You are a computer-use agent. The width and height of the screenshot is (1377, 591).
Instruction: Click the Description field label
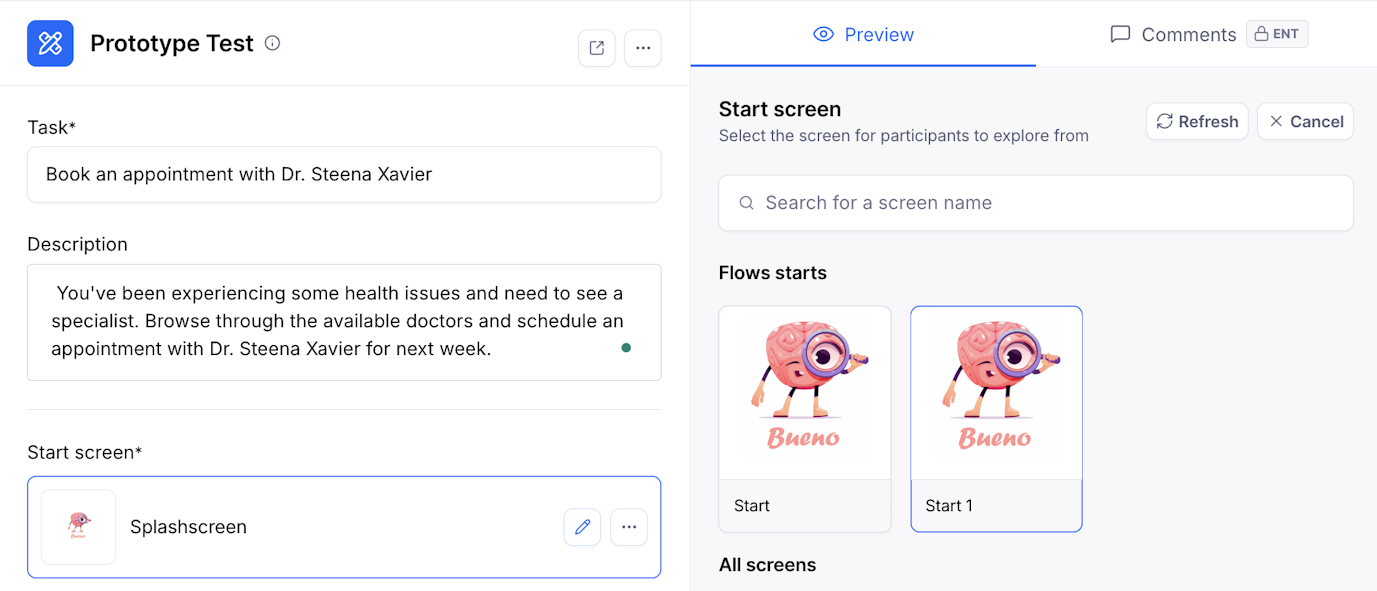[x=78, y=244]
